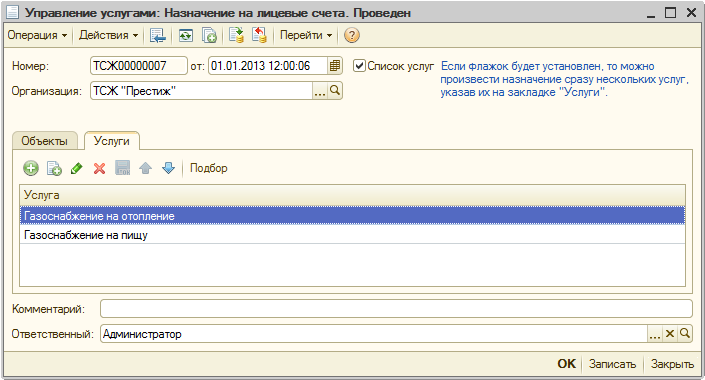The image size is (705, 380).
Task: Click the post document toolbar icon
Action: click(x=236, y=35)
